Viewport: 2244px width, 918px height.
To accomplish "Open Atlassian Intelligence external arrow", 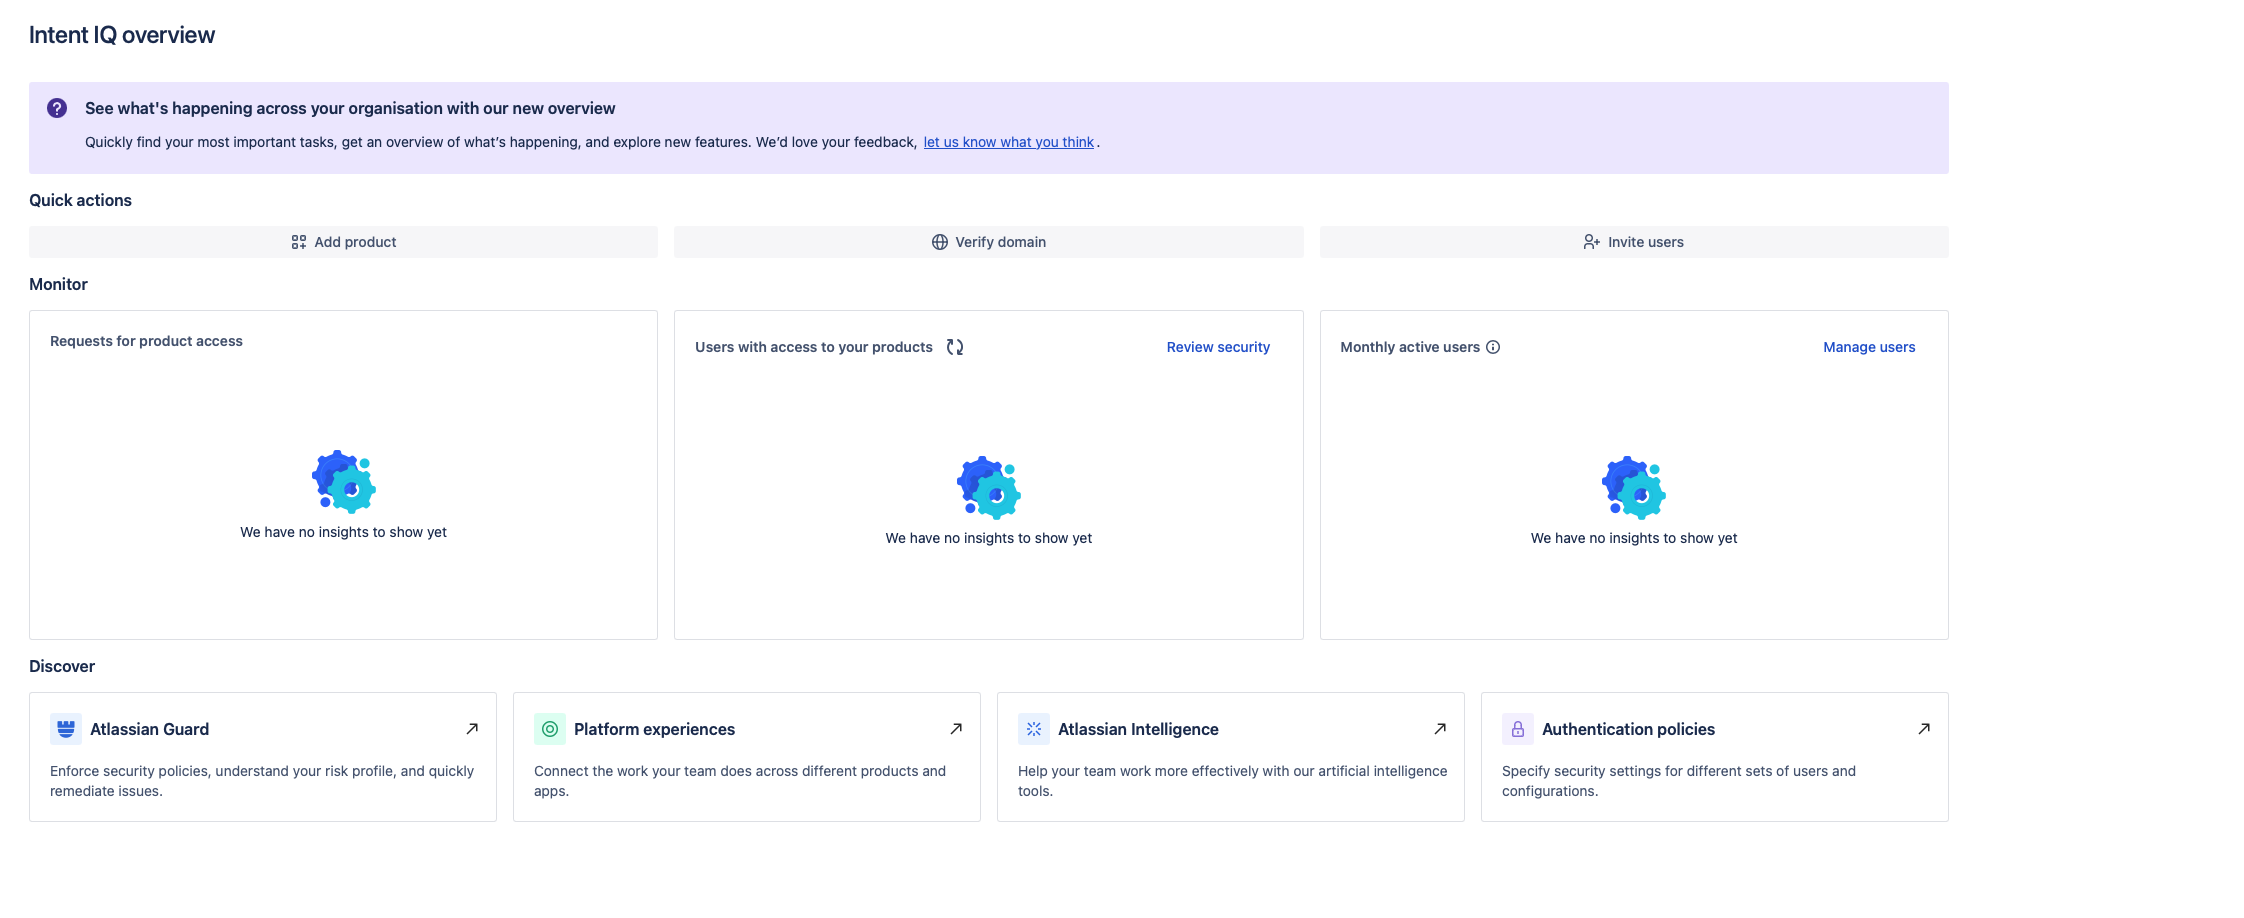I will tap(1440, 729).
